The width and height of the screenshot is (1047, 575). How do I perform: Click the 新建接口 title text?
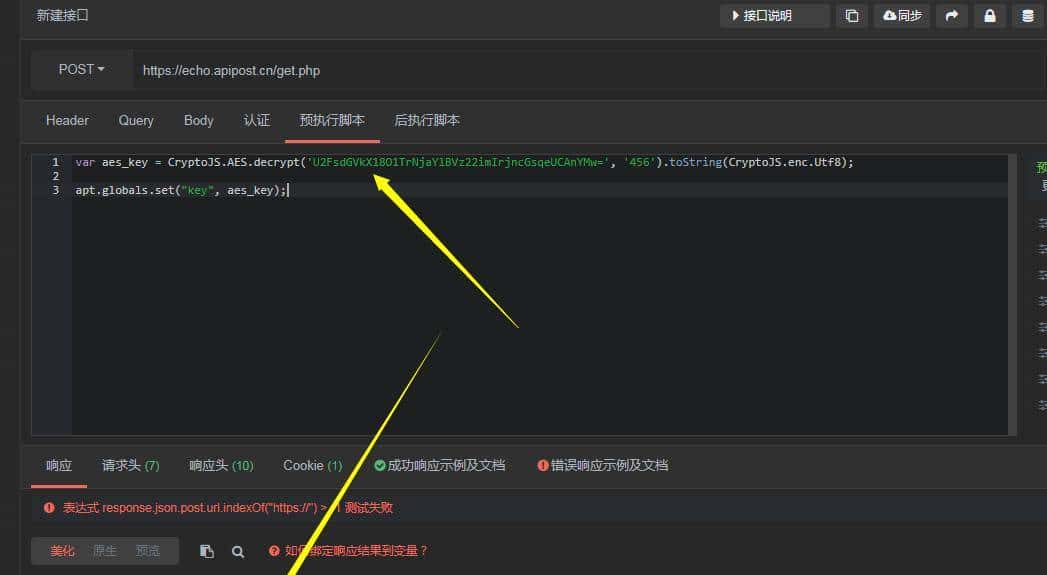coord(62,15)
